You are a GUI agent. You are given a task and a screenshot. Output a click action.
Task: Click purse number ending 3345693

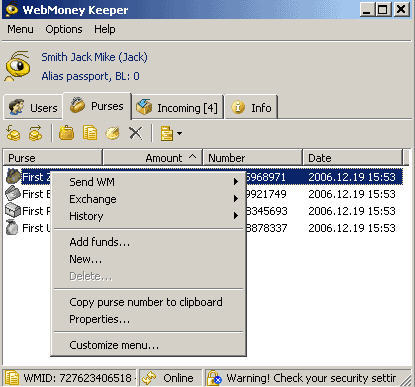267,211
